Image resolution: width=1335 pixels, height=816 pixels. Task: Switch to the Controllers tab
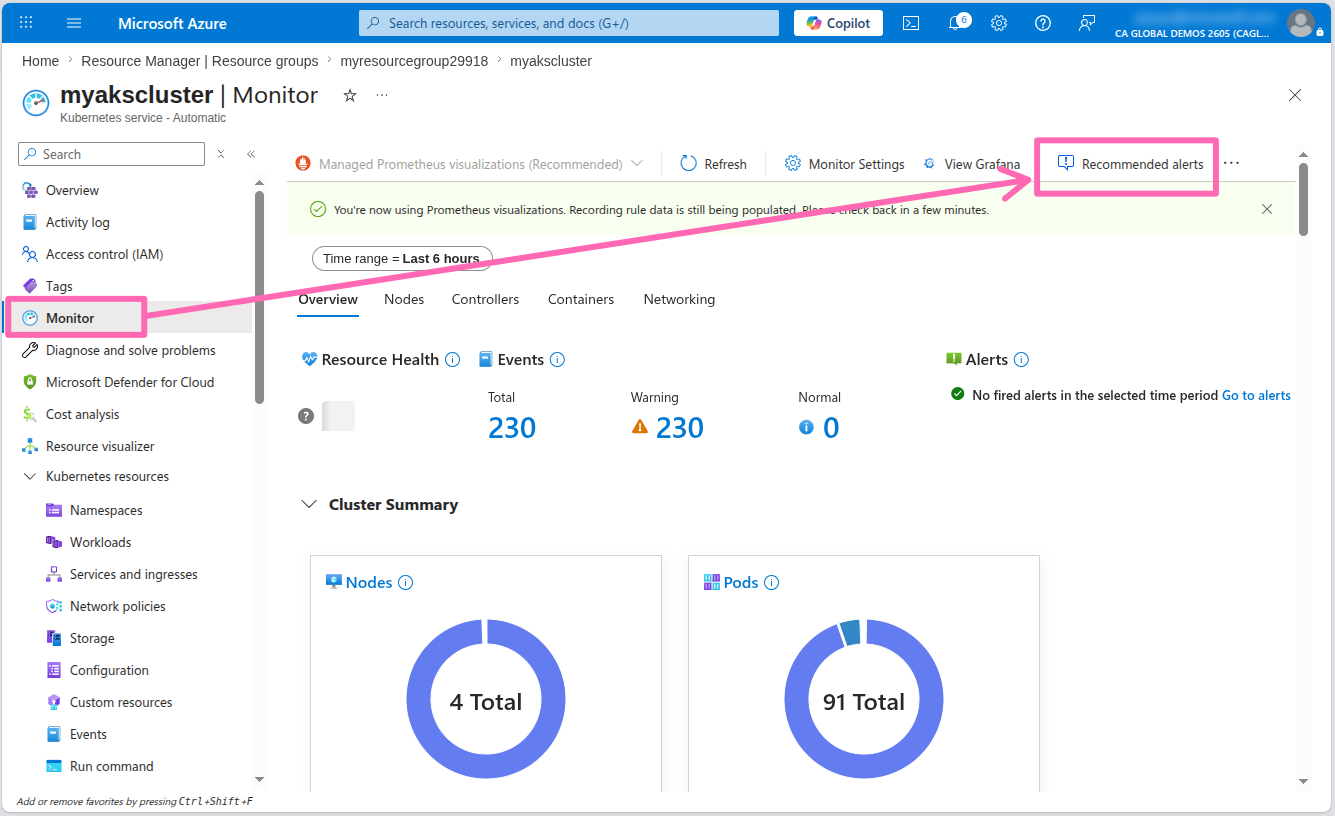485,299
